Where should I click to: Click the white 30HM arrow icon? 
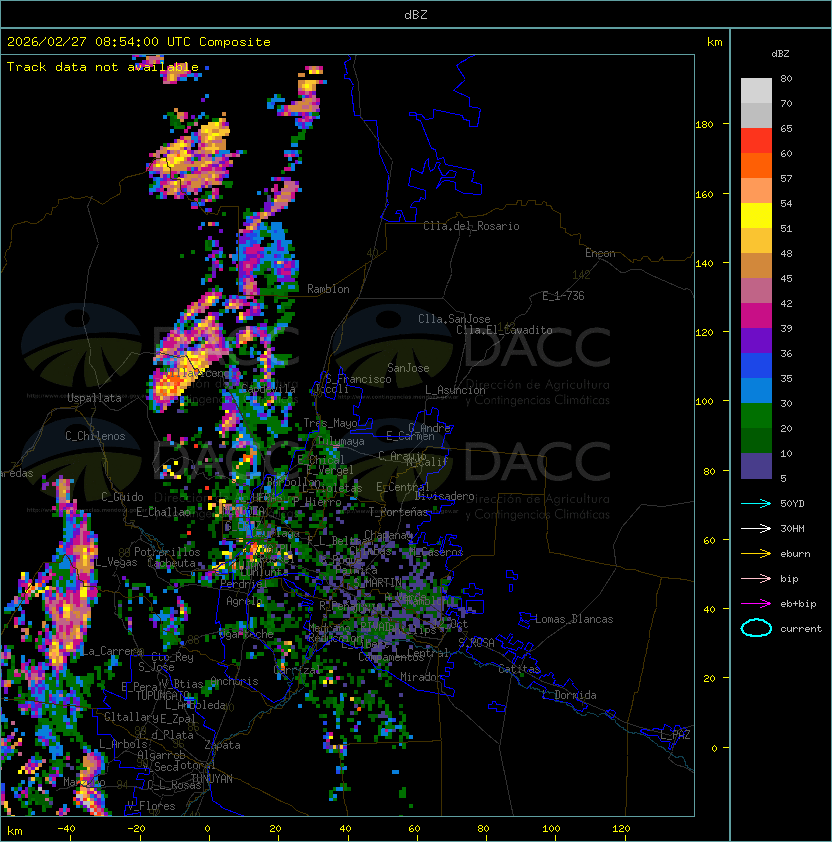pyautogui.click(x=756, y=528)
